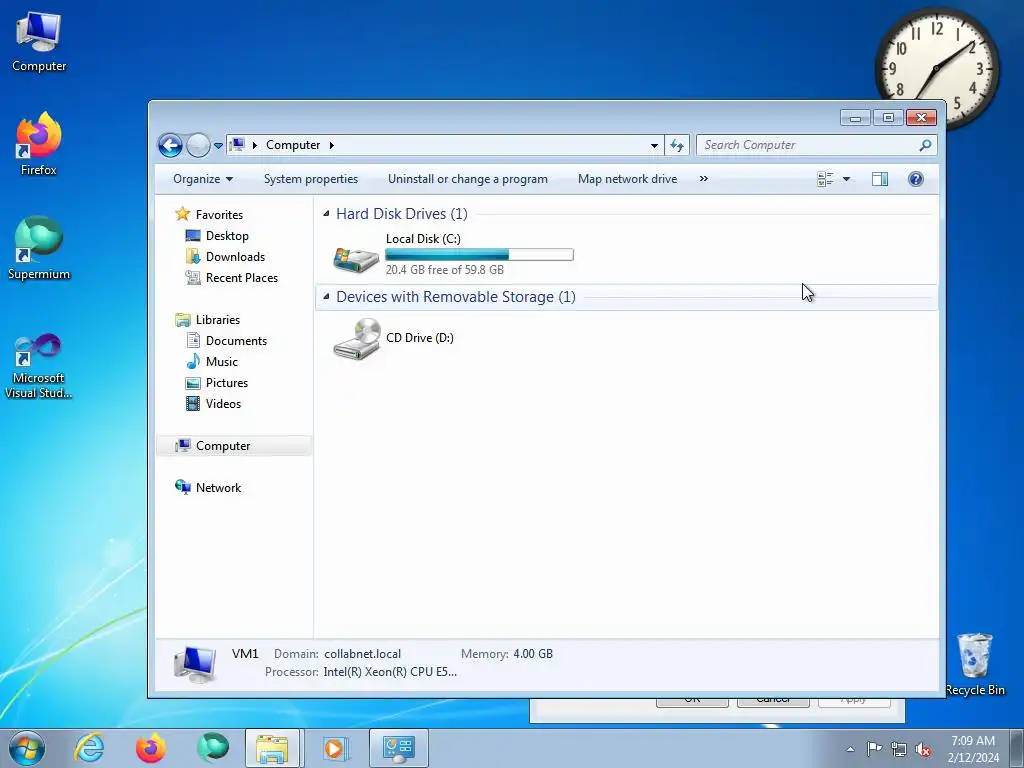Viewport: 1024px width, 768px height.
Task: Select Libraries in navigation pane
Action: point(218,319)
